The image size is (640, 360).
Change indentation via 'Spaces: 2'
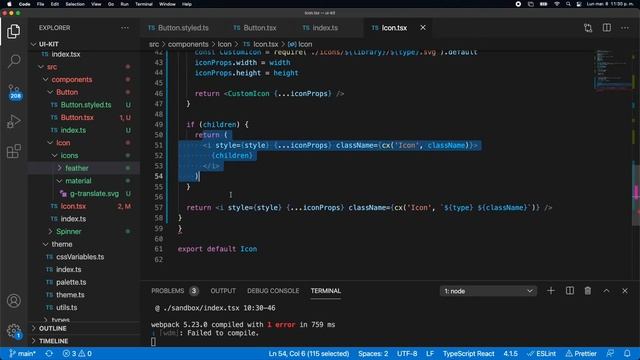[x=373, y=353]
